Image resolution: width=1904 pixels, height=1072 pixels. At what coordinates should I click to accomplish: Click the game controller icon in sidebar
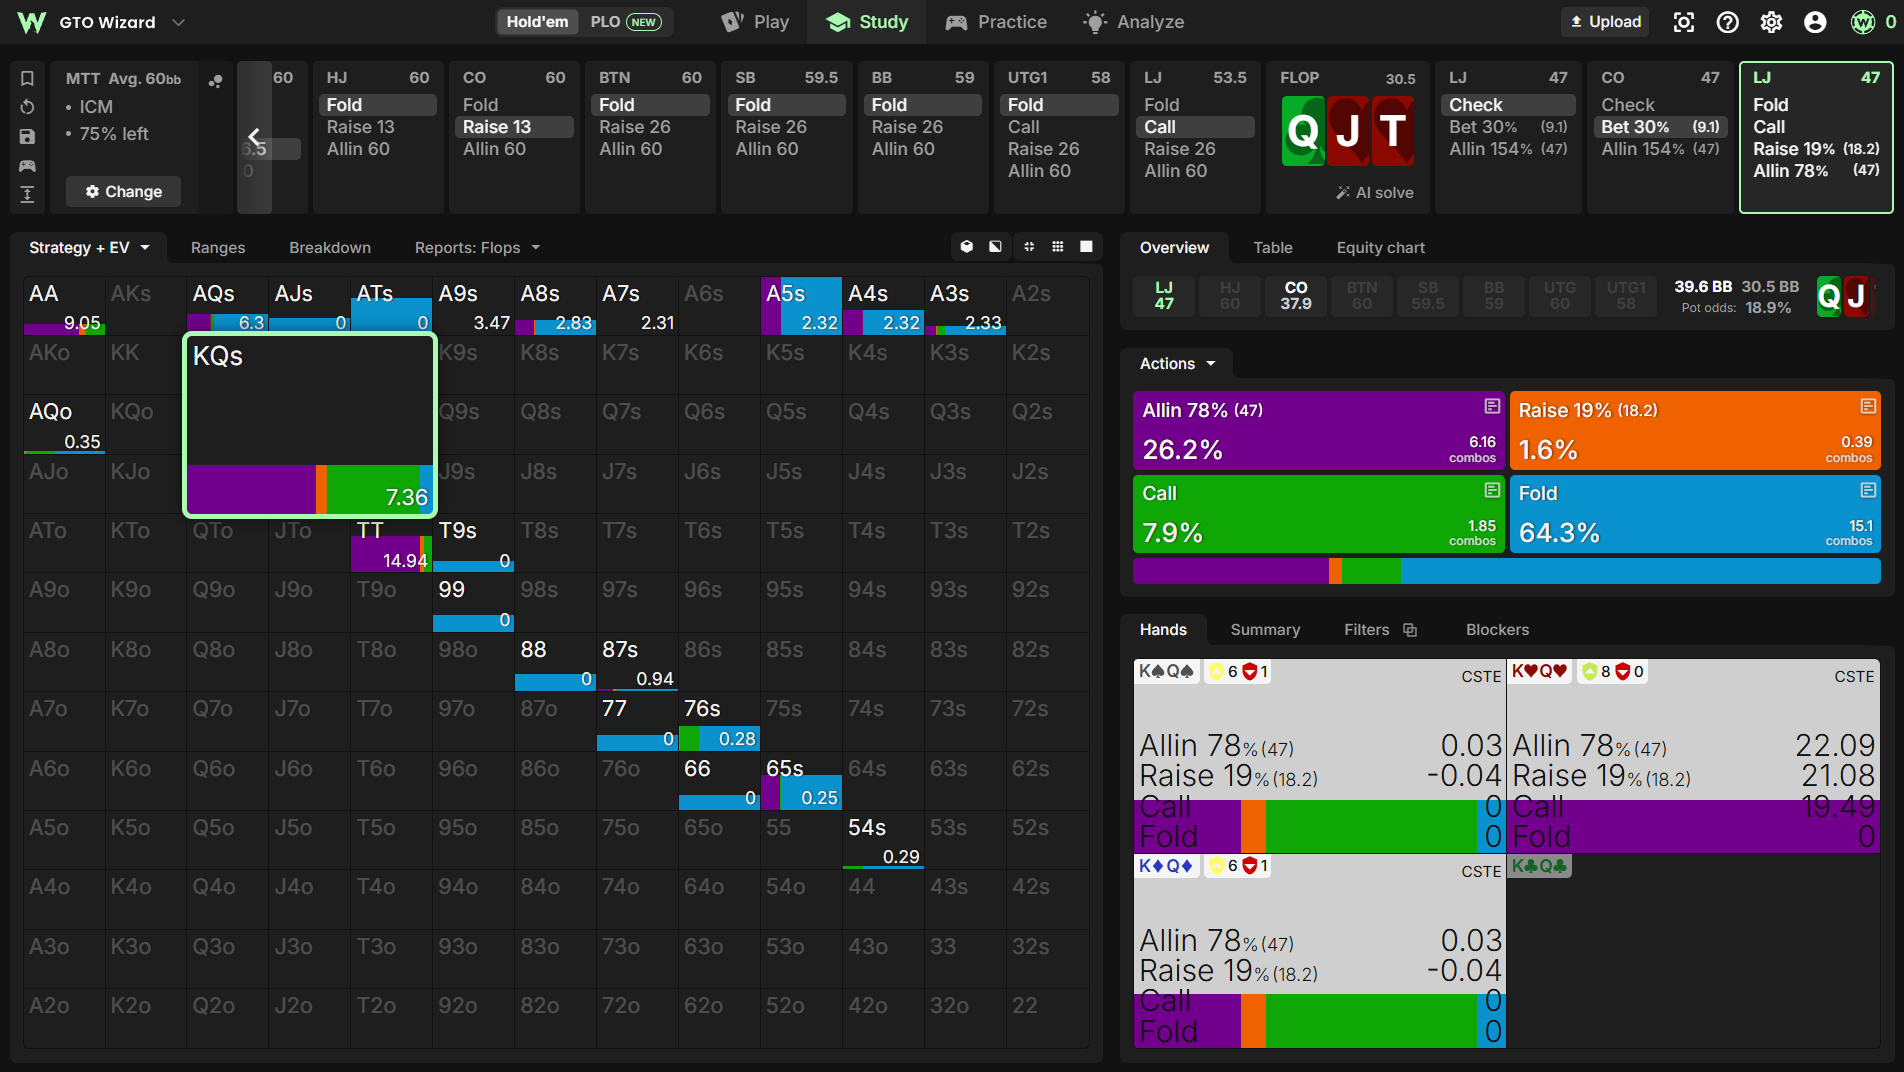[x=27, y=165]
